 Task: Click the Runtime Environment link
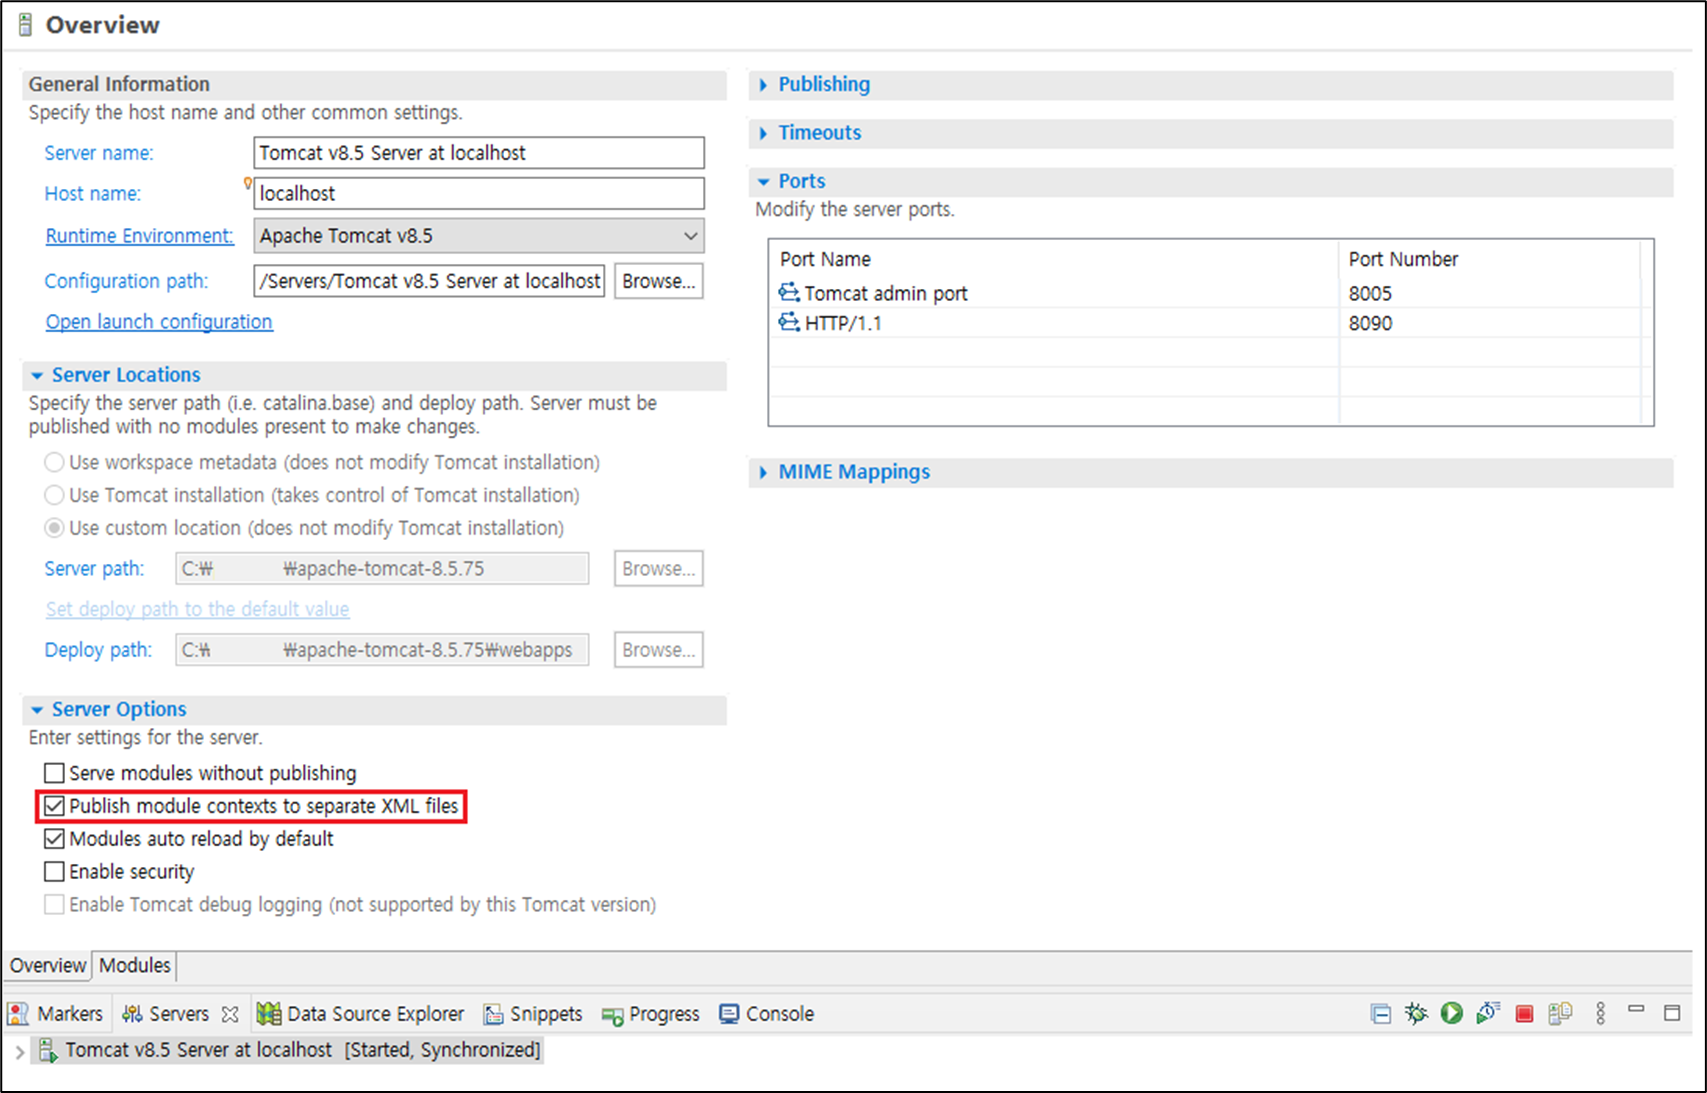(139, 236)
